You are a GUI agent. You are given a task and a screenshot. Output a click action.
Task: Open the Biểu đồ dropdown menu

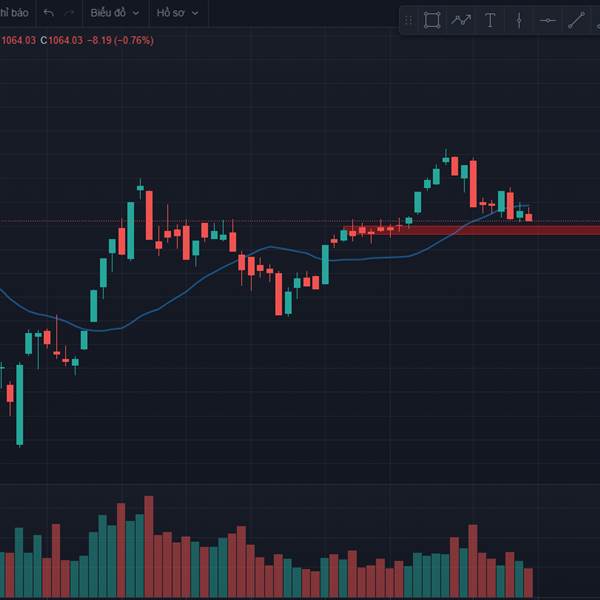coord(114,13)
